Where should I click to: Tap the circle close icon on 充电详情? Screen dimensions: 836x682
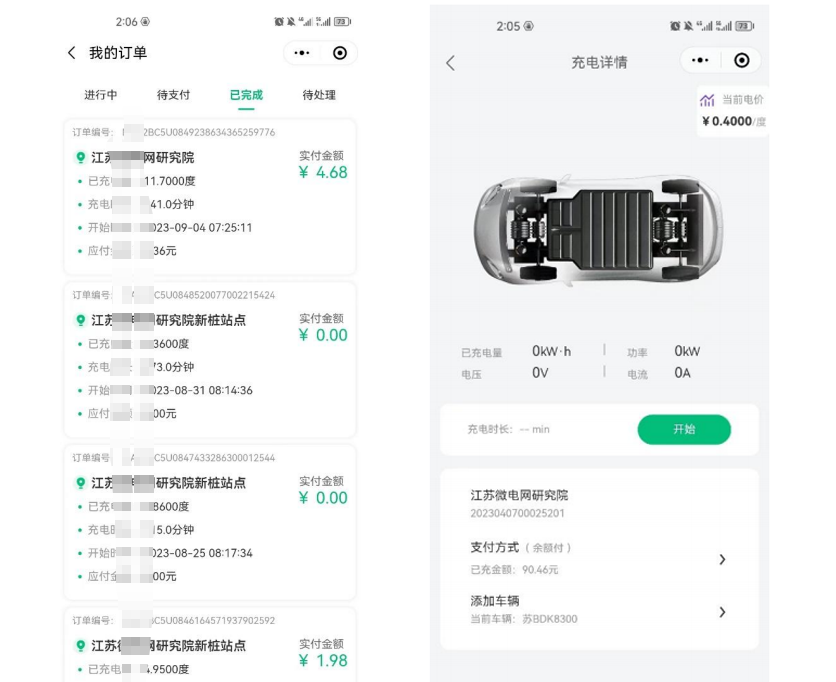[741, 60]
